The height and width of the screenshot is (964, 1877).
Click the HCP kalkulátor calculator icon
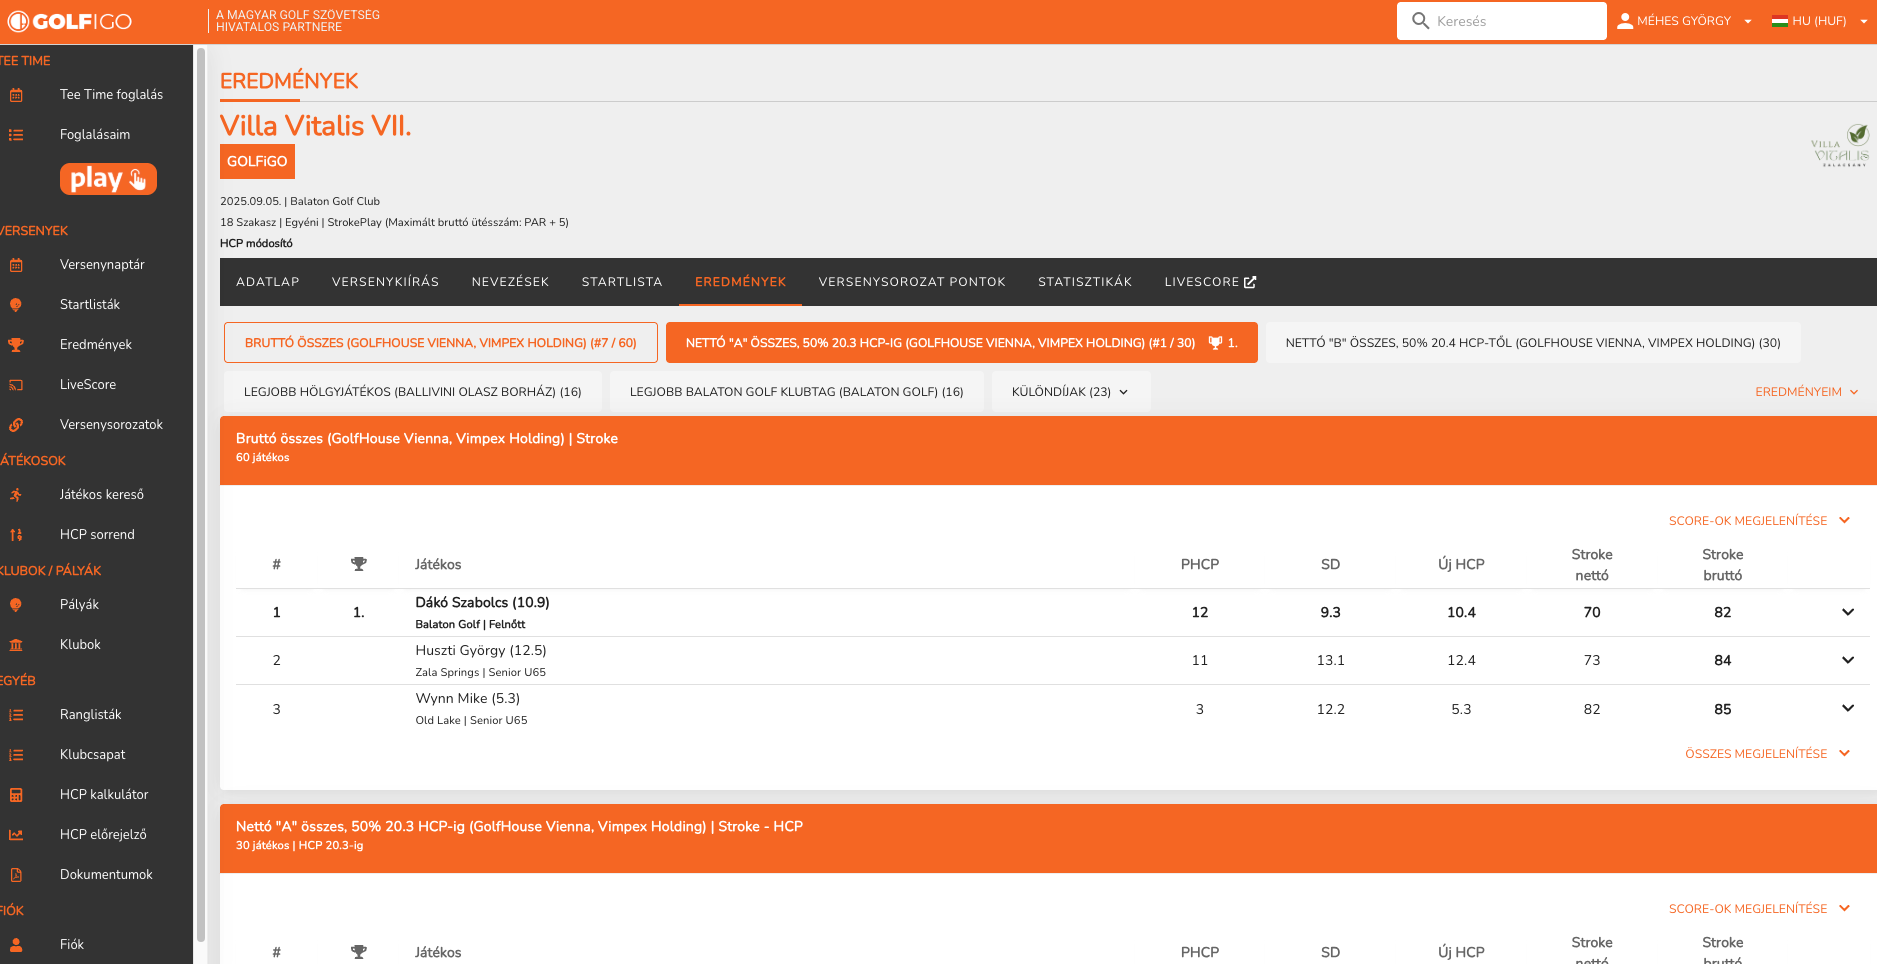(x=16, y=795)
